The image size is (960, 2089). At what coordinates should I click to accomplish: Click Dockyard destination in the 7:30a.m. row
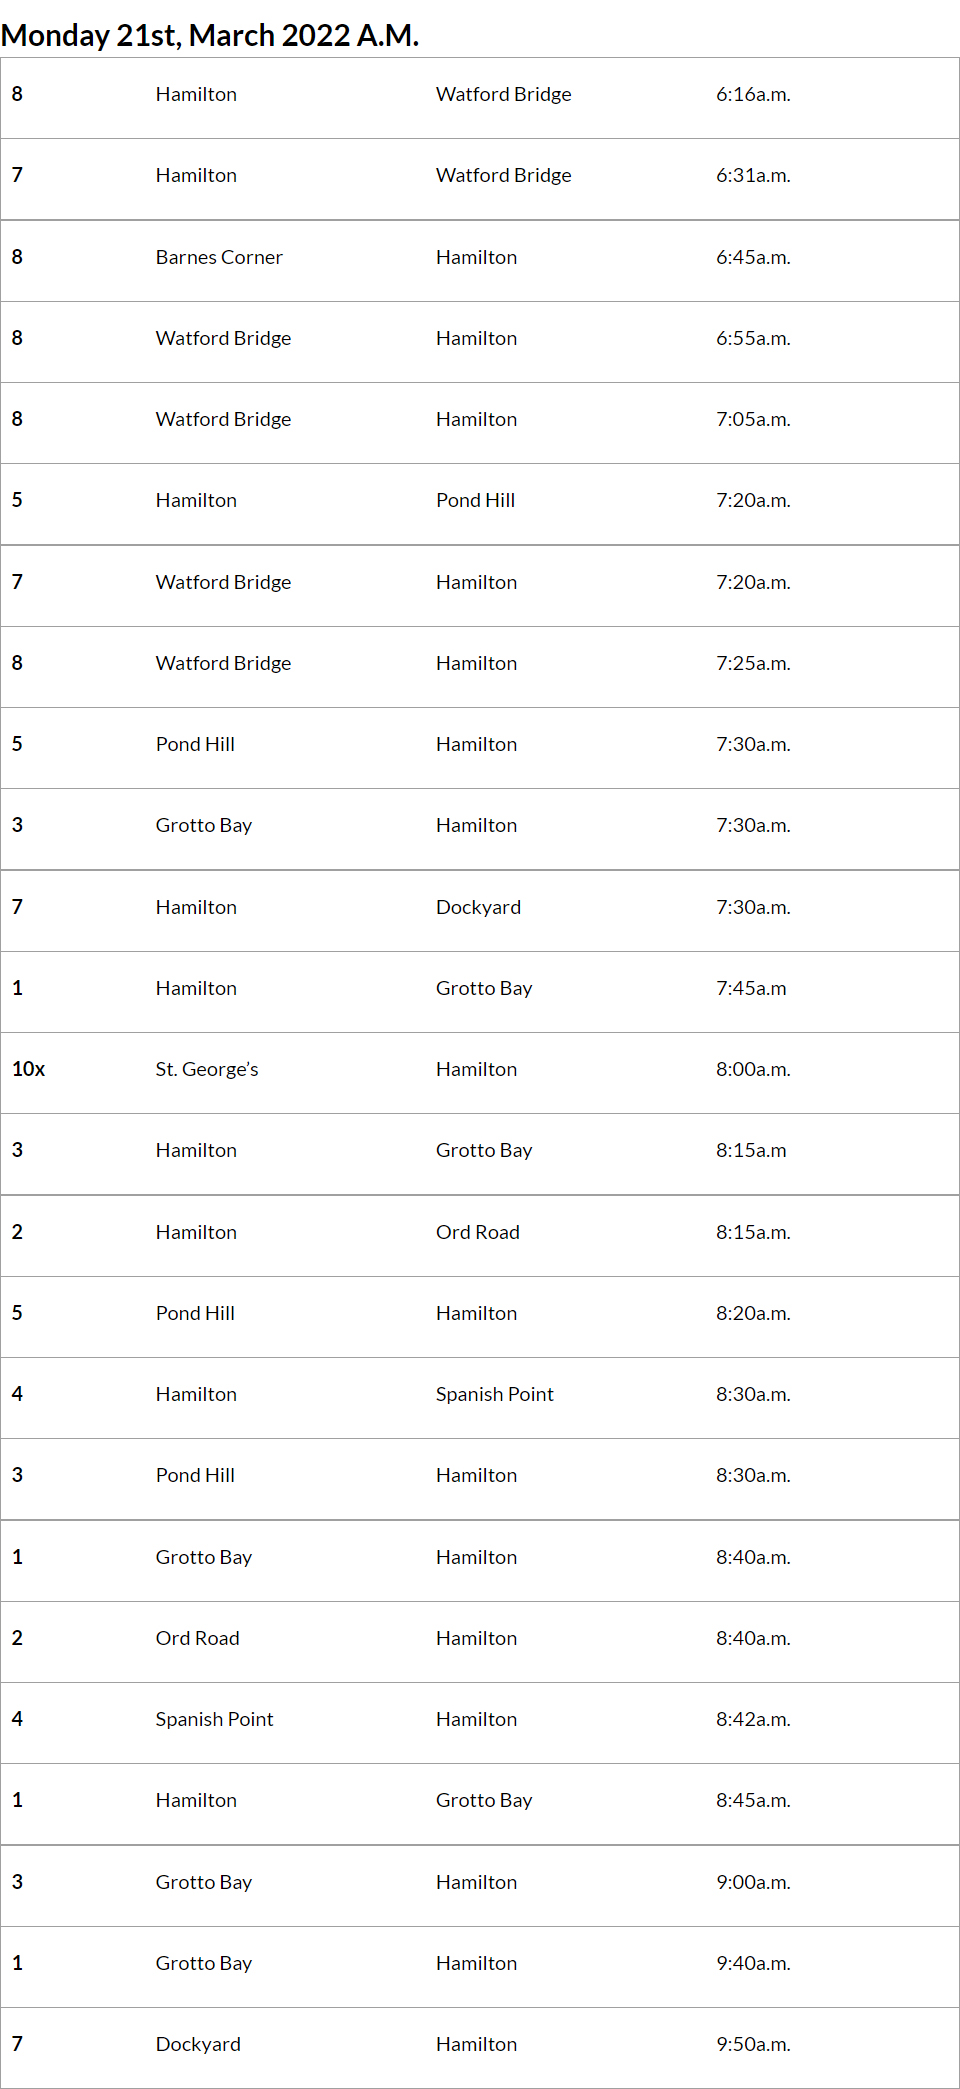click(x=478, y=908)
